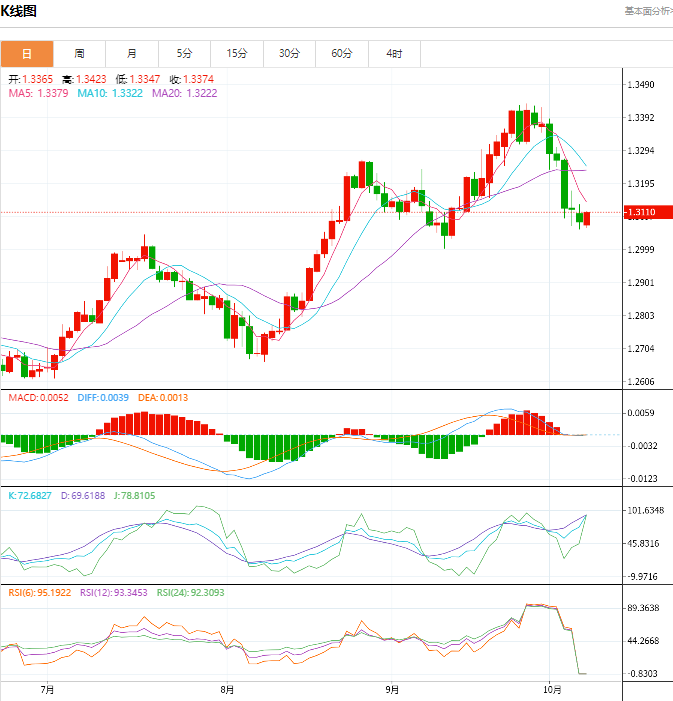Switch to the 4时 interval tab
Screen dimensions: 673x701
[394, 53]
